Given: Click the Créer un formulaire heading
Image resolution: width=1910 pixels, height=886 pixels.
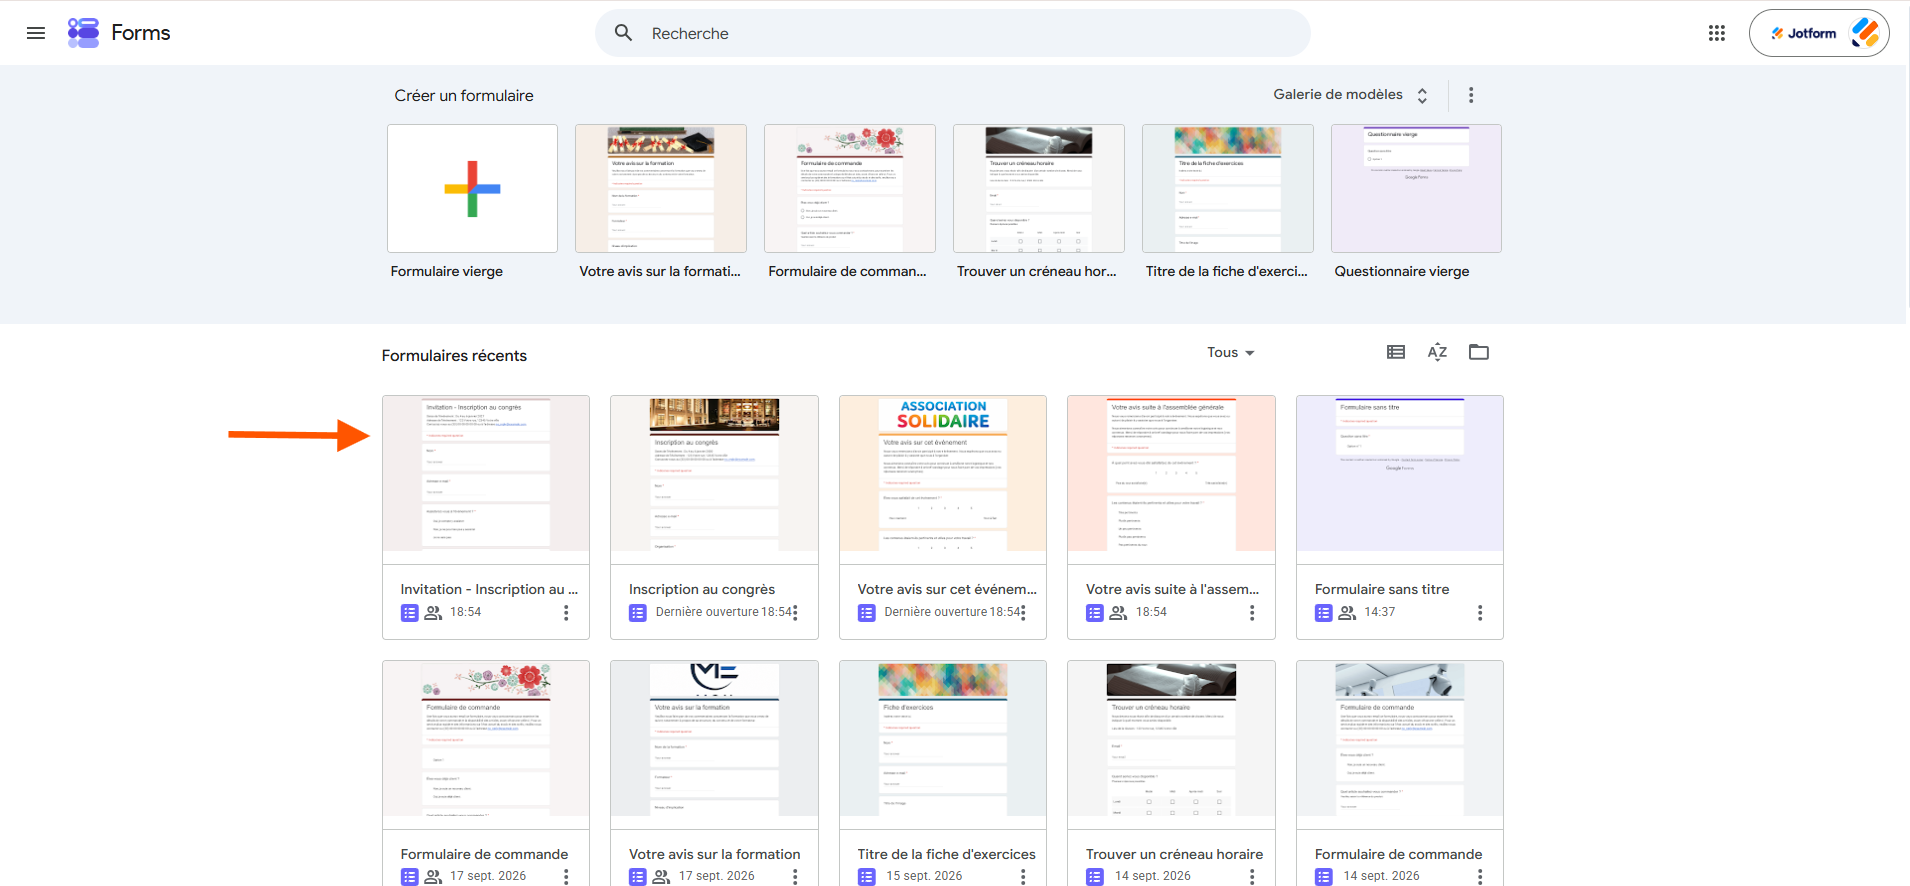Looking at the screenshot, I should pos(464,96).
